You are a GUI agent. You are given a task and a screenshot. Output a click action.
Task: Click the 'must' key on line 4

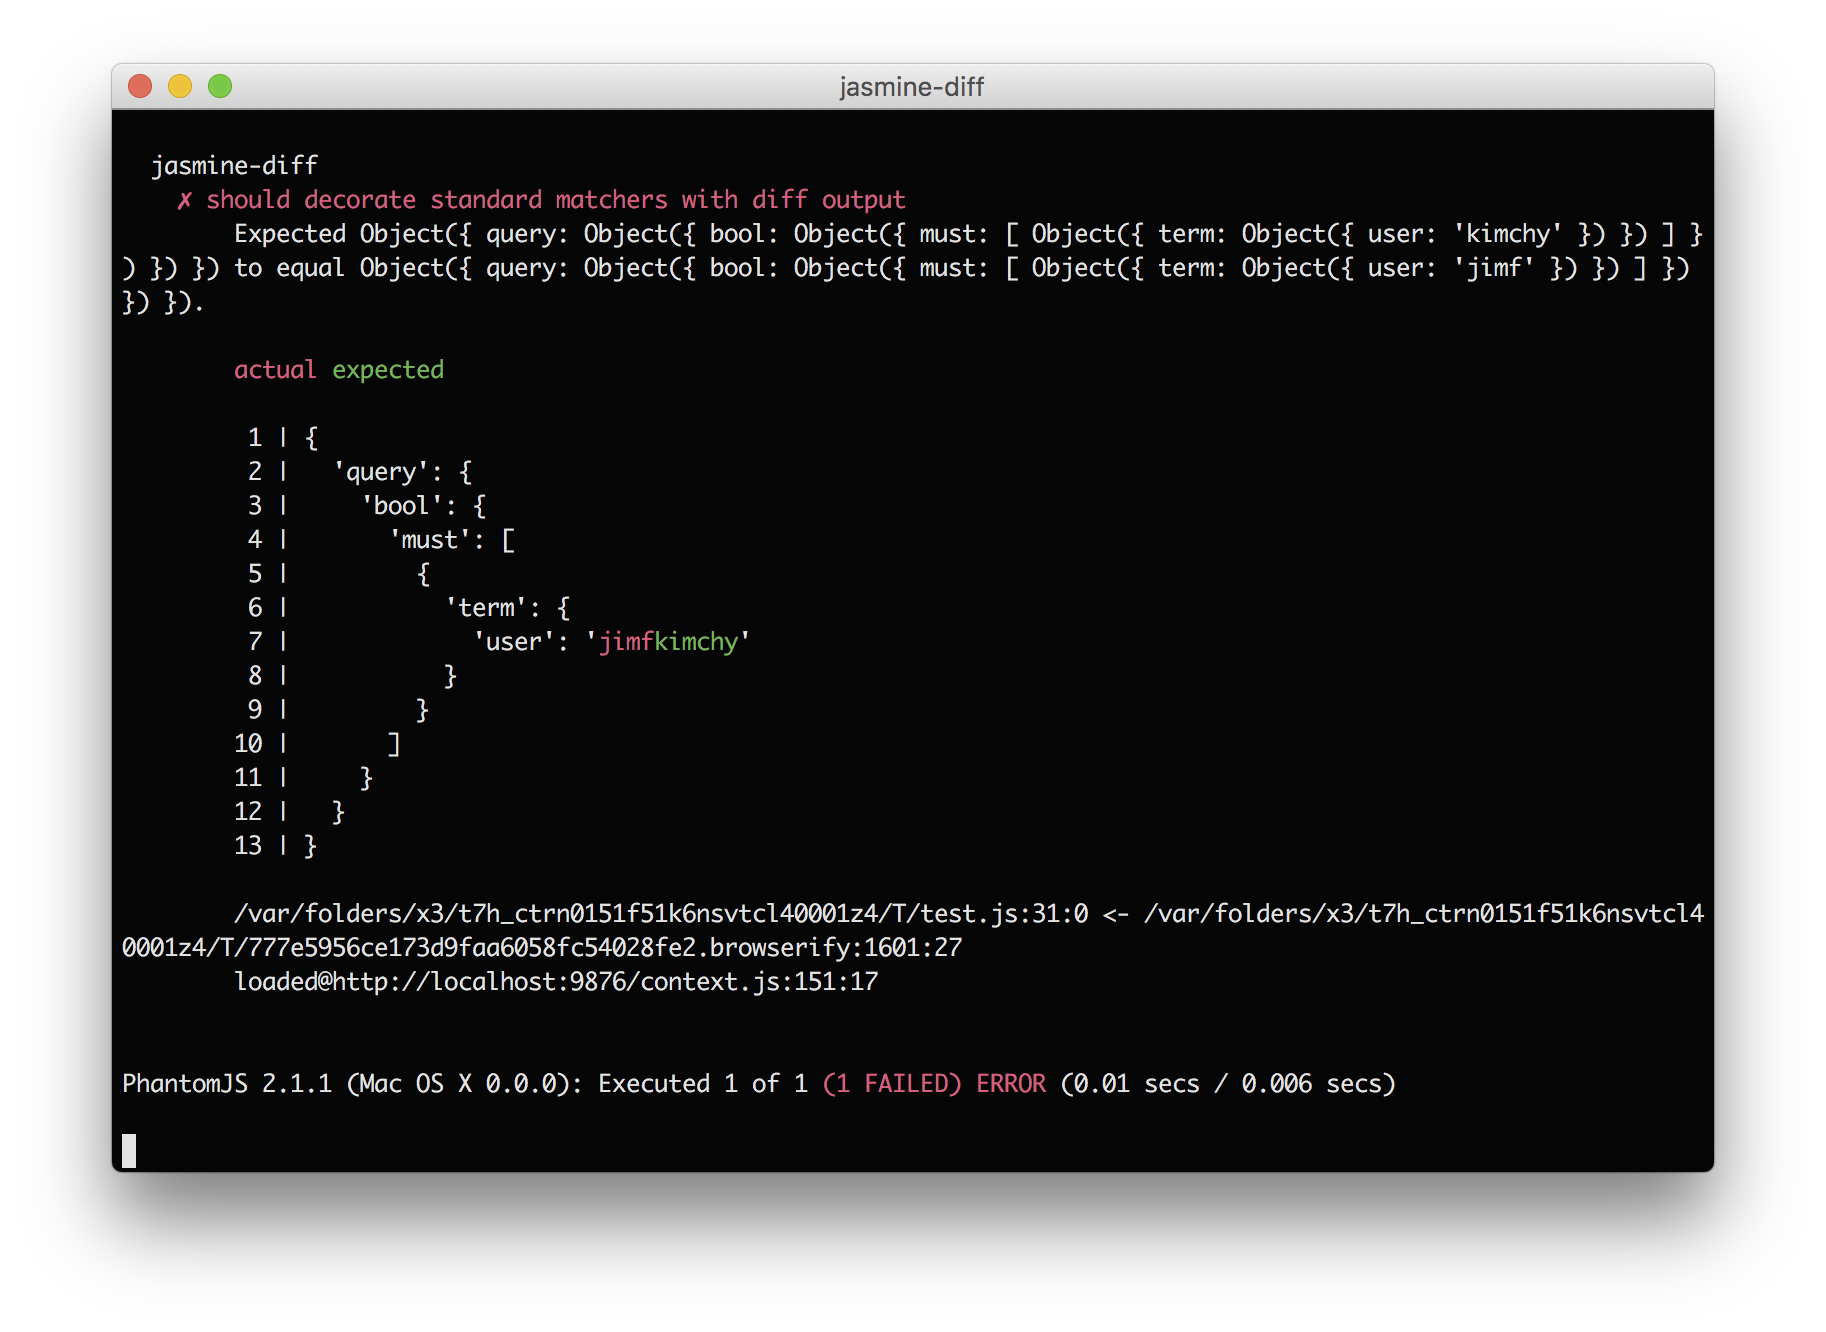[x=429, y=540]
